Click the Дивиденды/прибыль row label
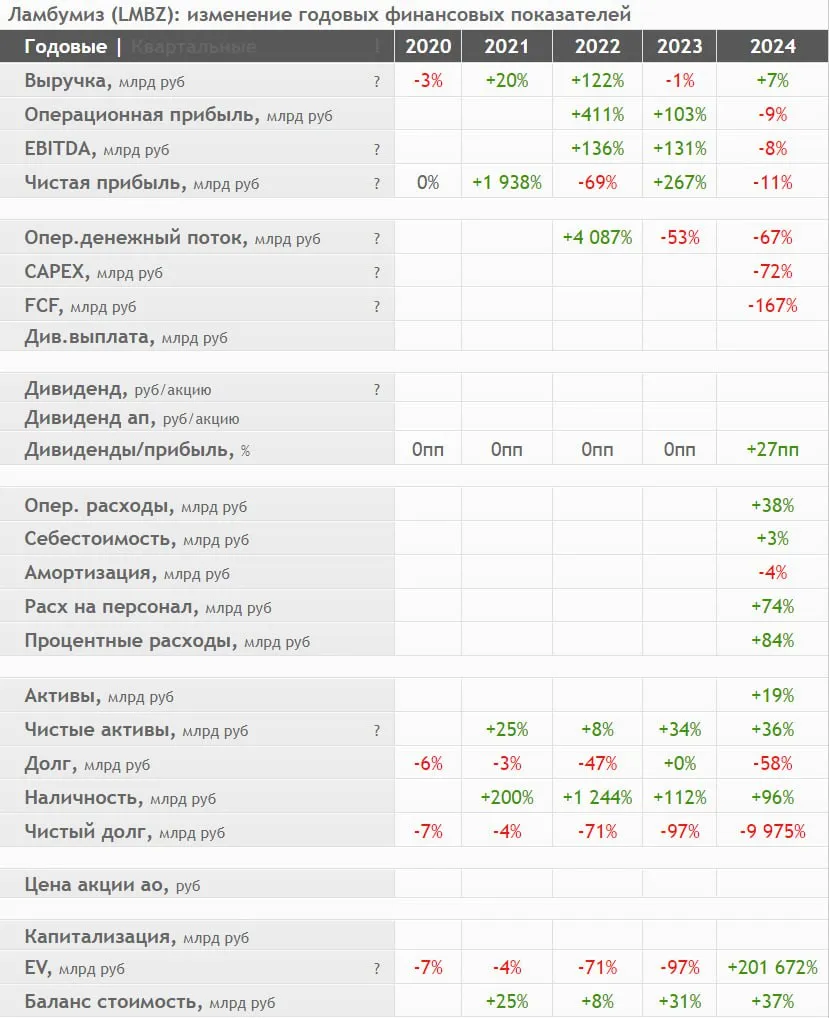The width and height of the screenshot is (829, 1018). coord(127,450)
